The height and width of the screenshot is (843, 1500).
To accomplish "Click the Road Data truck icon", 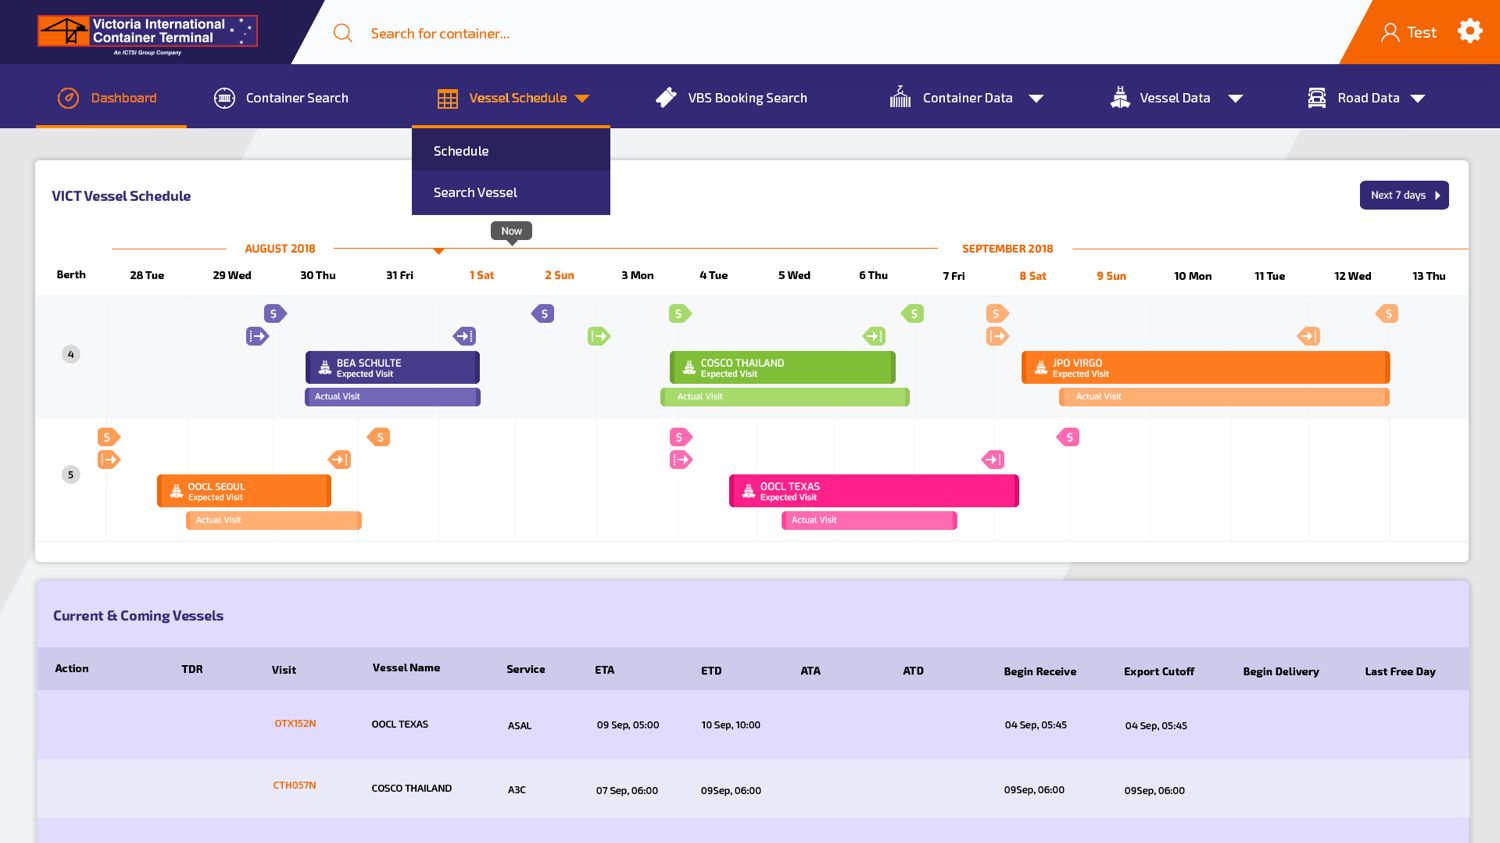I will pyautogui.click(x=1317, y=98).
